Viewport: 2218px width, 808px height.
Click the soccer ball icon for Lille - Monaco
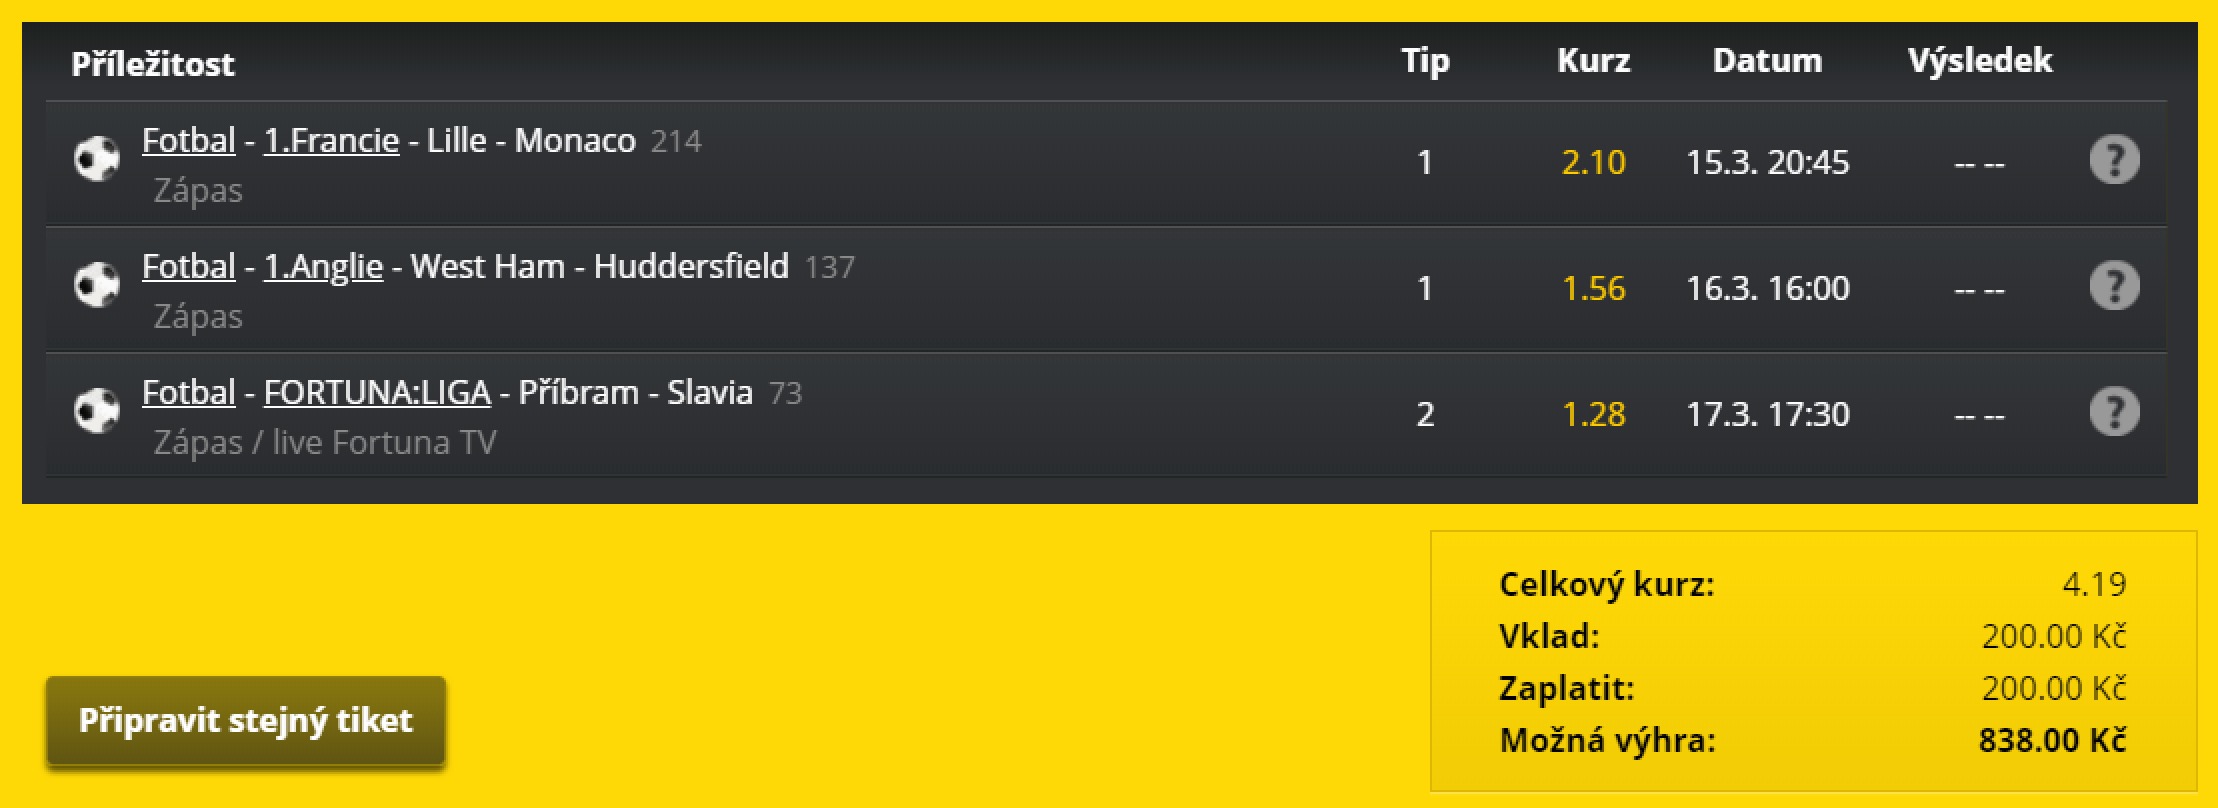[x=97, y=160]
